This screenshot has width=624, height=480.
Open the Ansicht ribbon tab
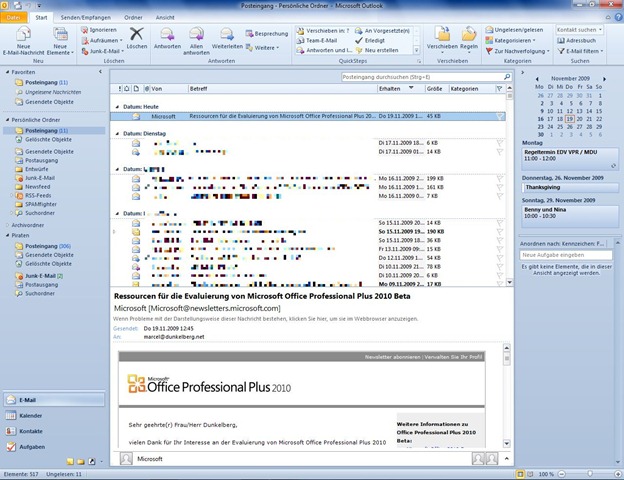pos(165,18)
